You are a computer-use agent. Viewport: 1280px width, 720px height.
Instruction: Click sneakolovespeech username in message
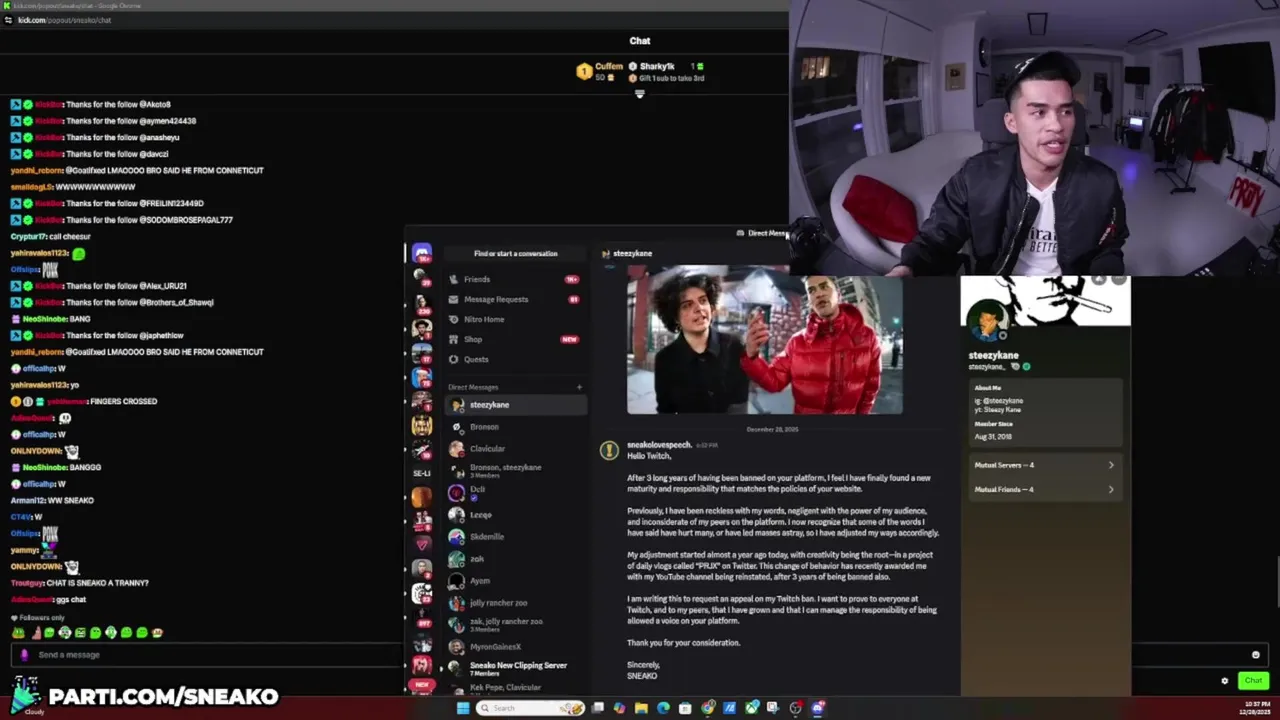click(659, 444)
